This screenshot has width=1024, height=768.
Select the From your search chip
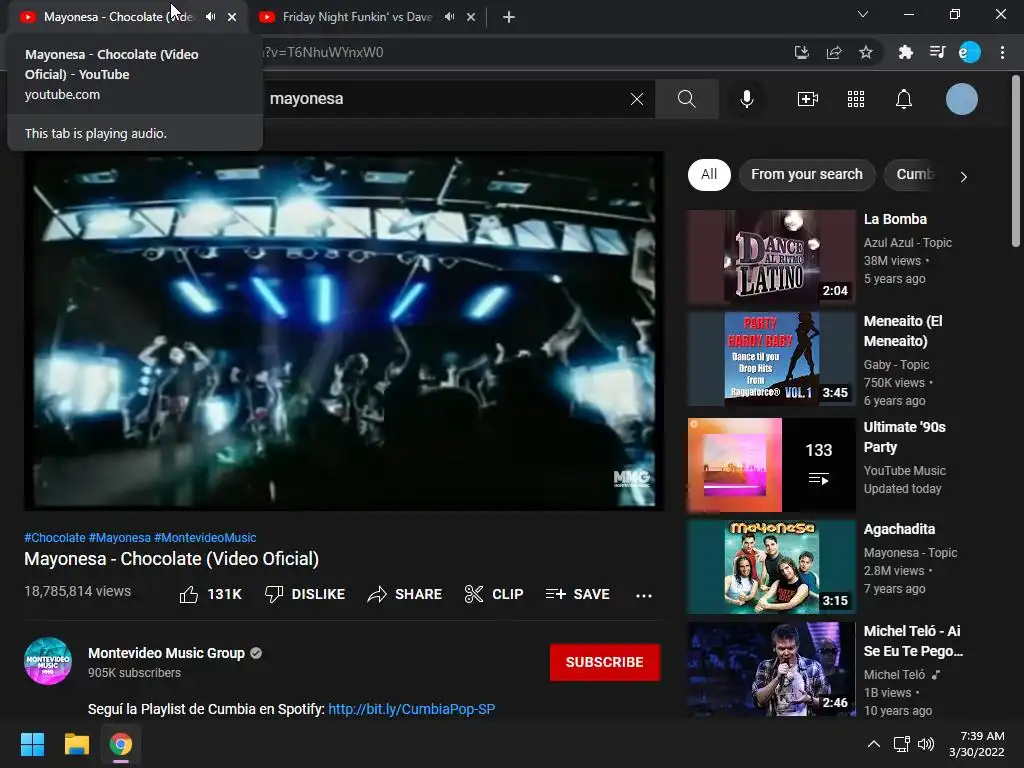(x=807, y=175)
